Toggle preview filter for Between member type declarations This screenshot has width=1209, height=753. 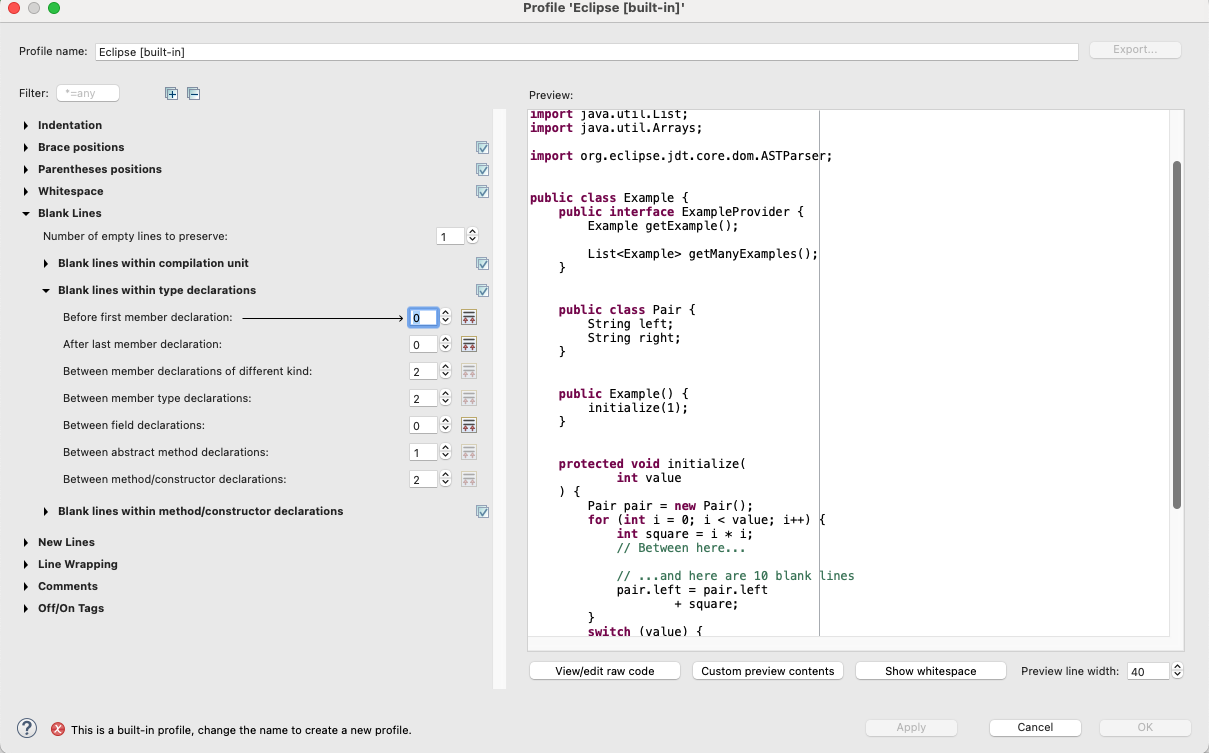coord(468,398)
